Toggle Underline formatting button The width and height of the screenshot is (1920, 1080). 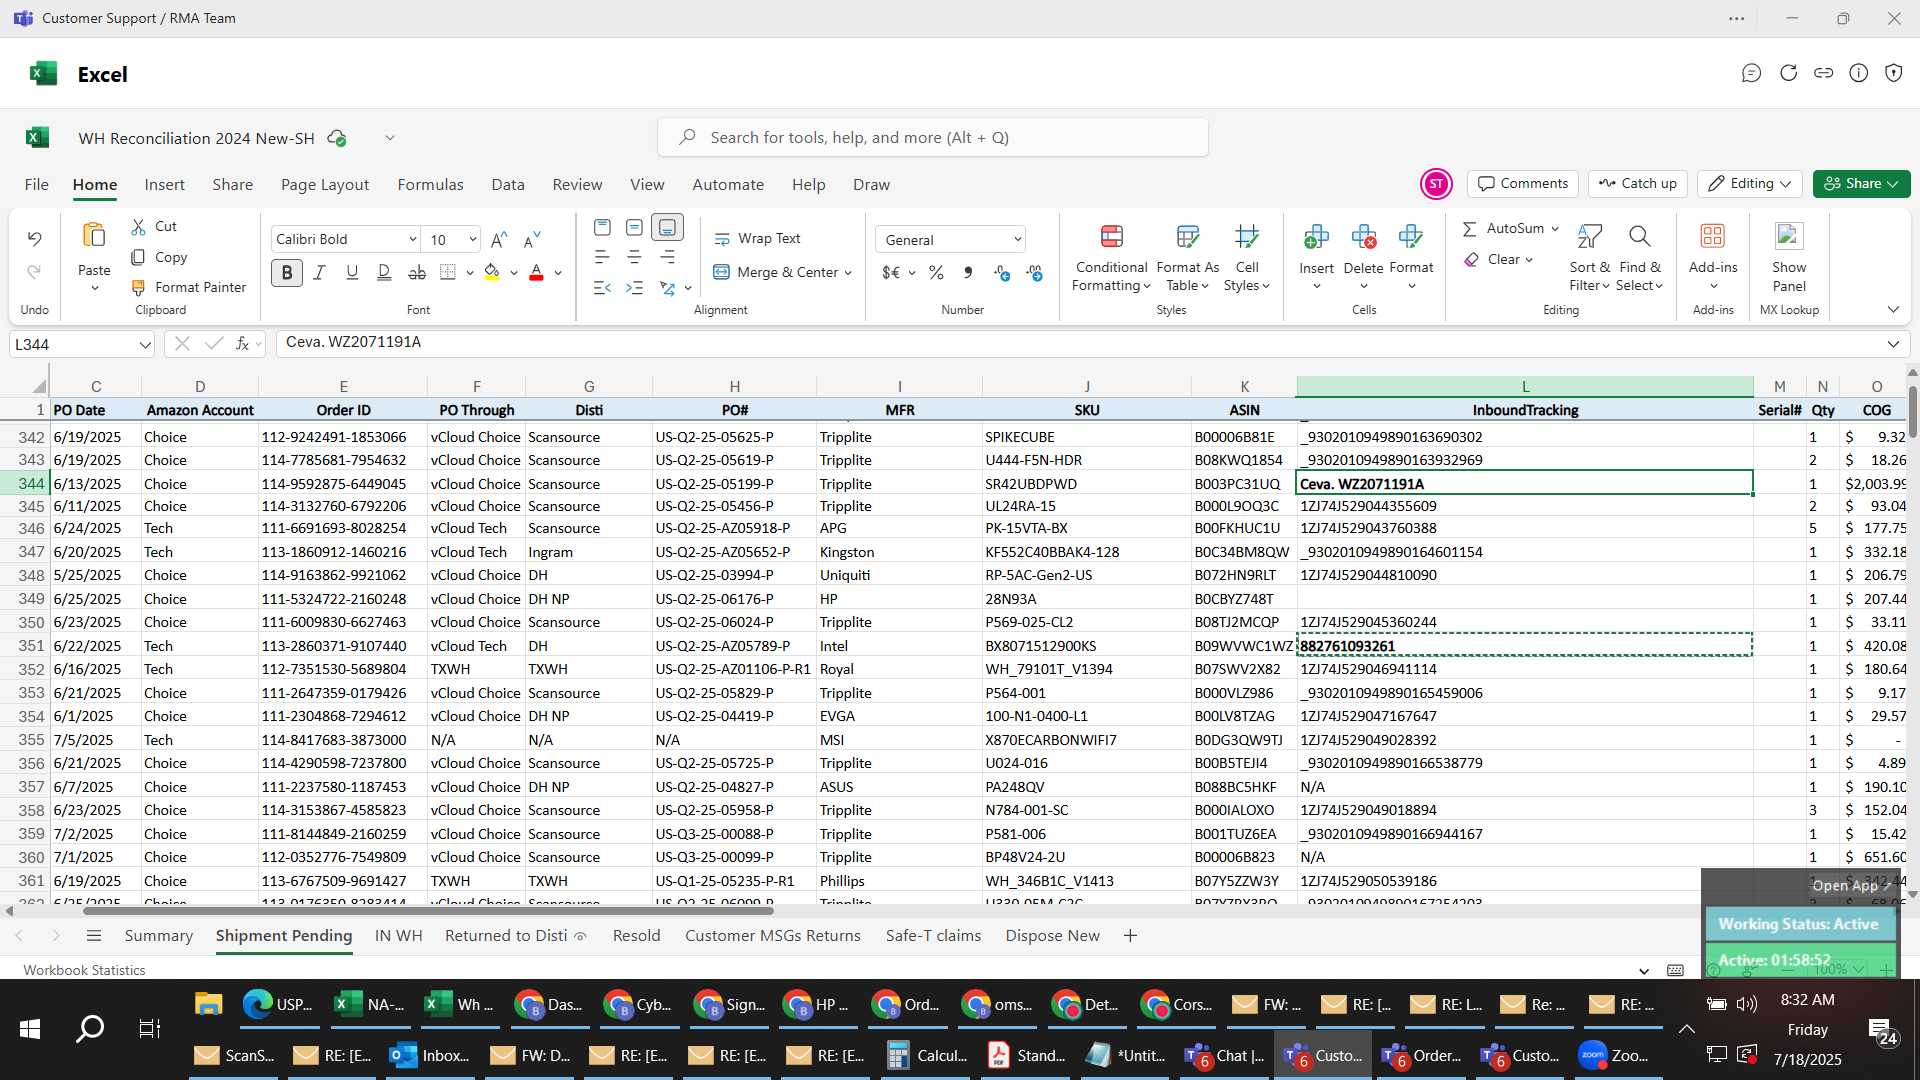(352, 273)
